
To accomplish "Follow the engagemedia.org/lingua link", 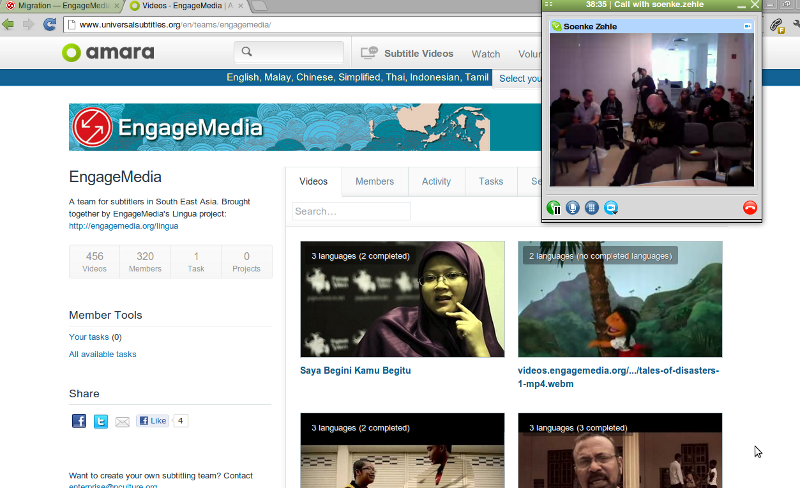I will (x=123, y=226).
